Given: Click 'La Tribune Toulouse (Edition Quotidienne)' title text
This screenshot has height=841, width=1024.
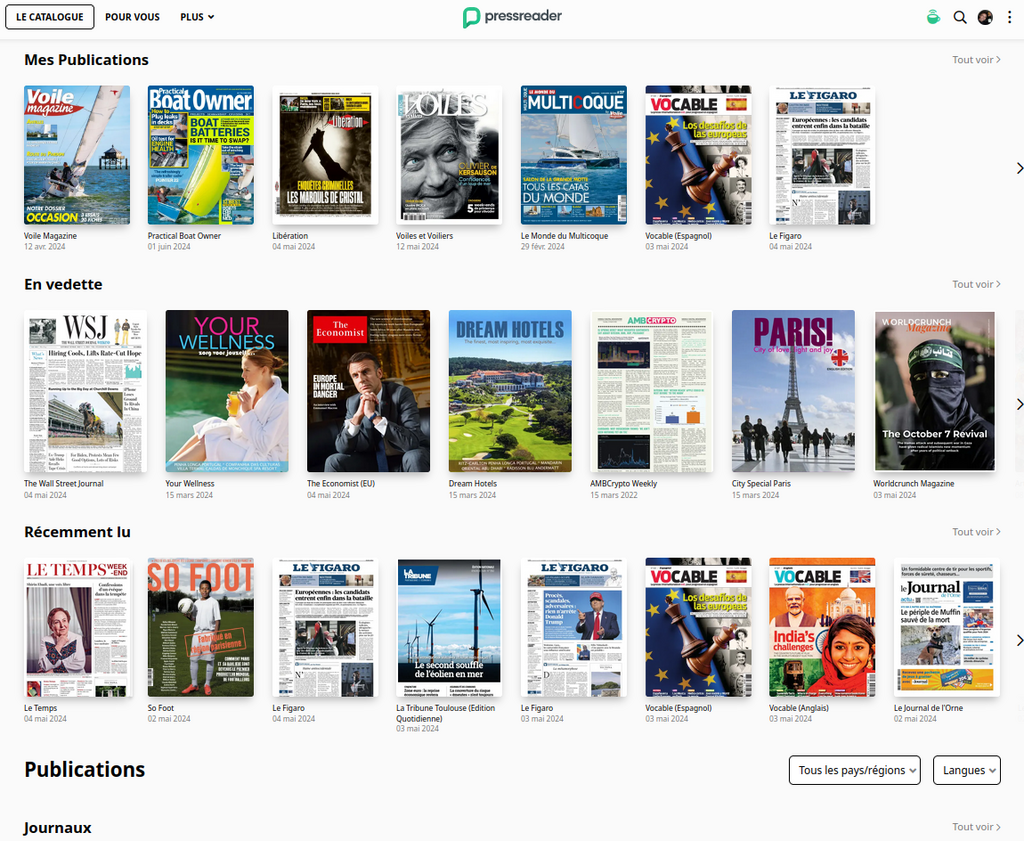Looking at the screenshot, I should point(446,713).
